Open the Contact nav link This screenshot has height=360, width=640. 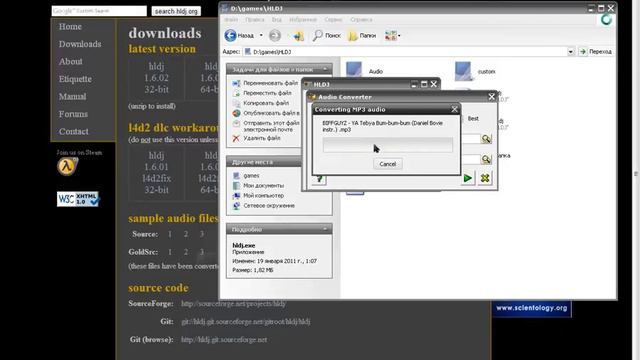pos(73,132)
